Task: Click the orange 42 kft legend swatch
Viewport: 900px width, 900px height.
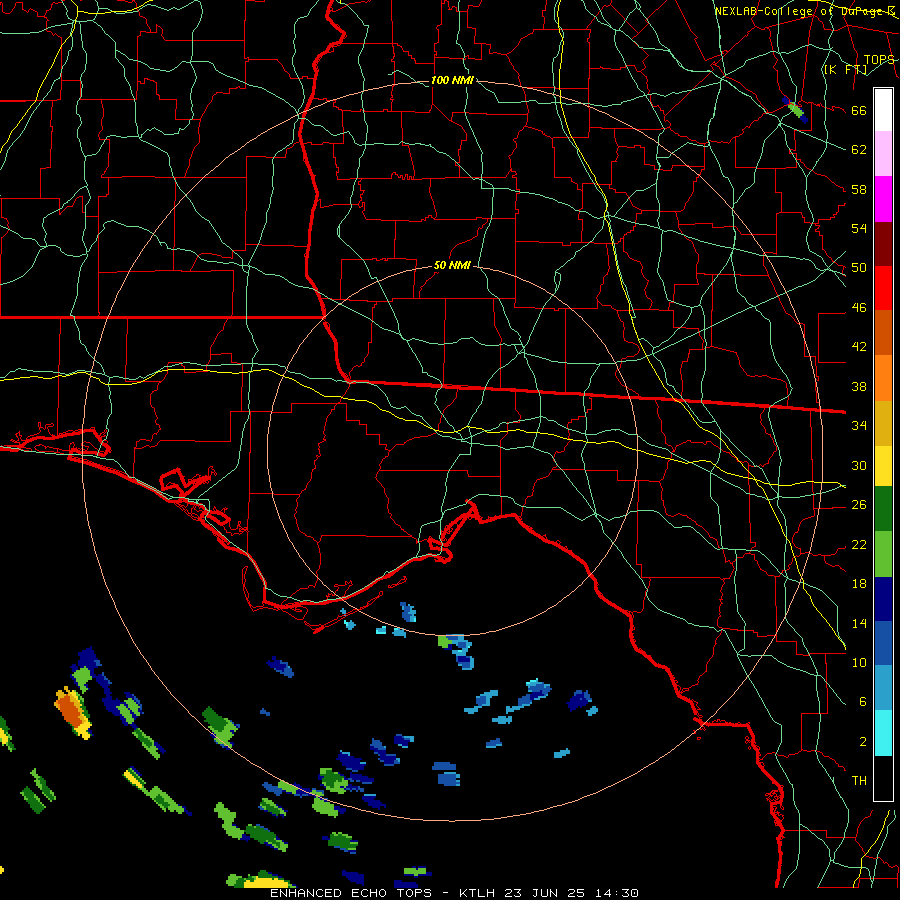Action: point(883,377)
